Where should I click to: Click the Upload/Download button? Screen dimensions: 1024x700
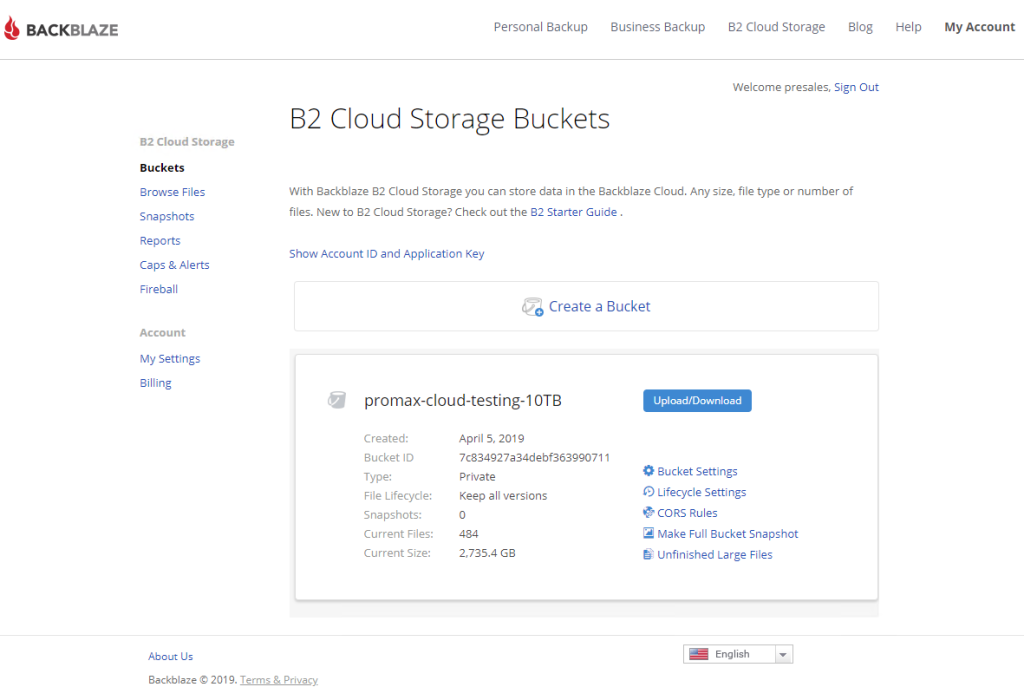[697, 401]
